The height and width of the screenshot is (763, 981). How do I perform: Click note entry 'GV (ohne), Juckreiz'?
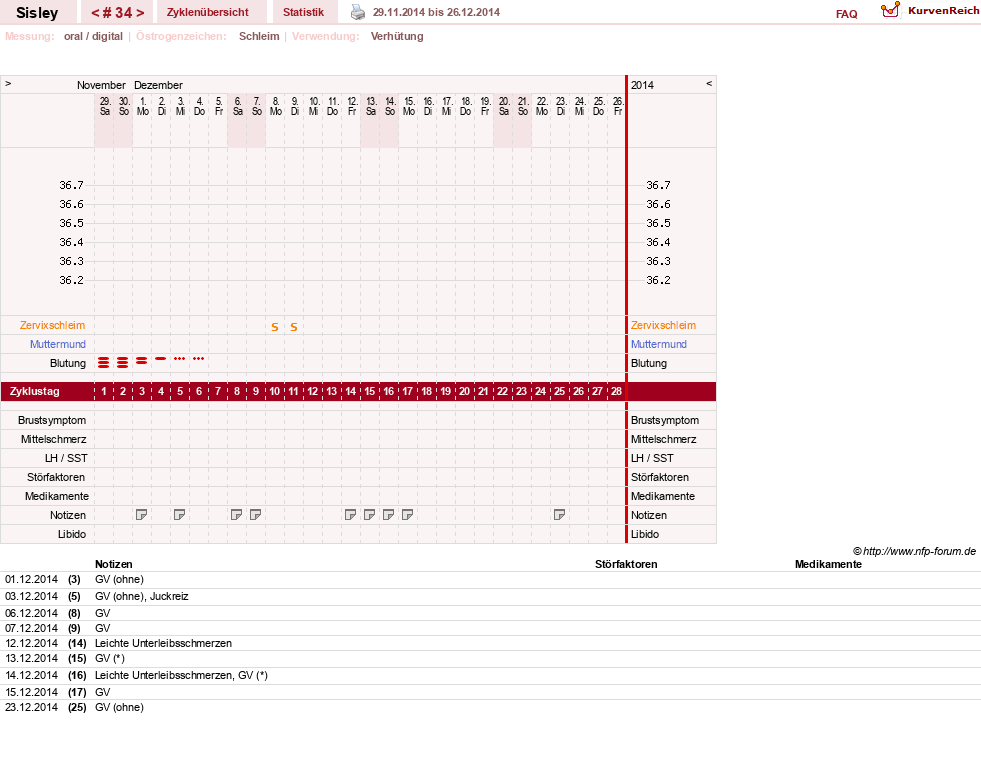click(141, 596)
